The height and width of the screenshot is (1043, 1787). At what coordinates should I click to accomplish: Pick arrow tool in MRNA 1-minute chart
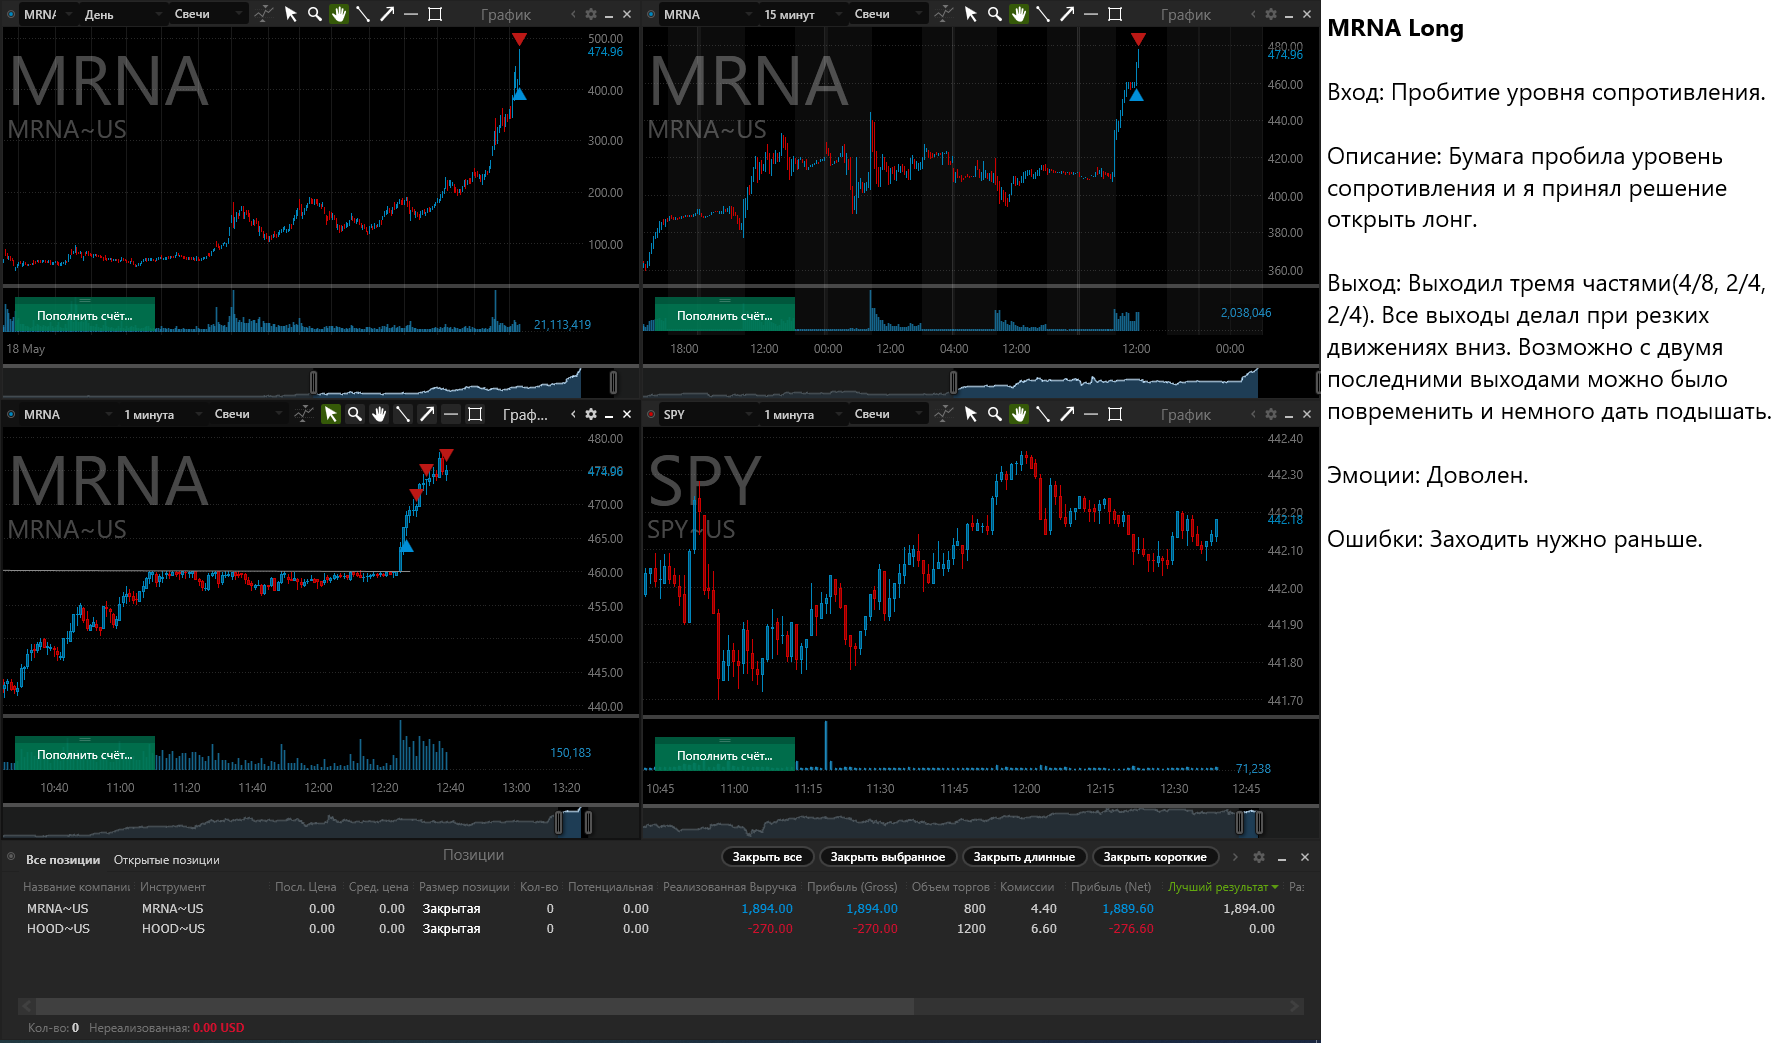coord(426,414)
